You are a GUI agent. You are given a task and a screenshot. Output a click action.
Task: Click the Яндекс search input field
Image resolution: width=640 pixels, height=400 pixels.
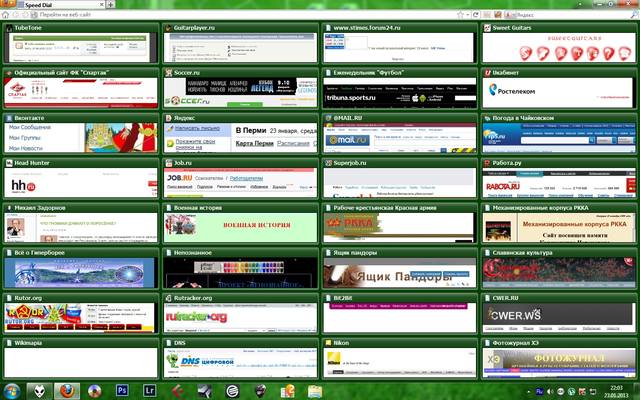(560, 17)
